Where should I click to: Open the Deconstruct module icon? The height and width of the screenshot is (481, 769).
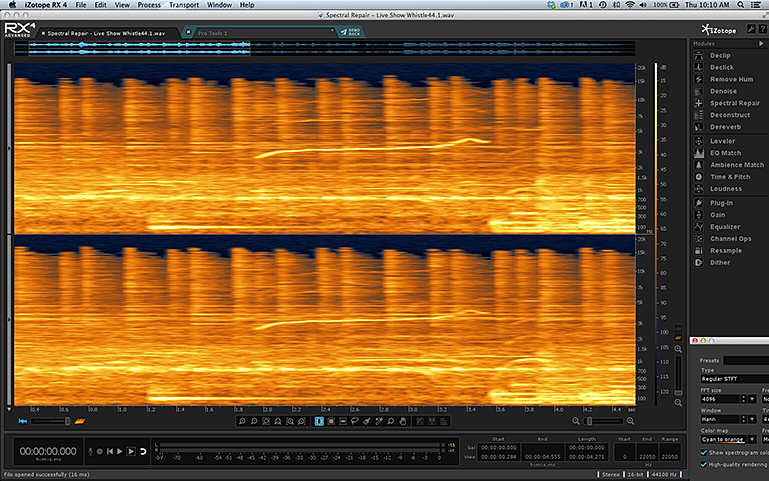click(x=699, y=115)
